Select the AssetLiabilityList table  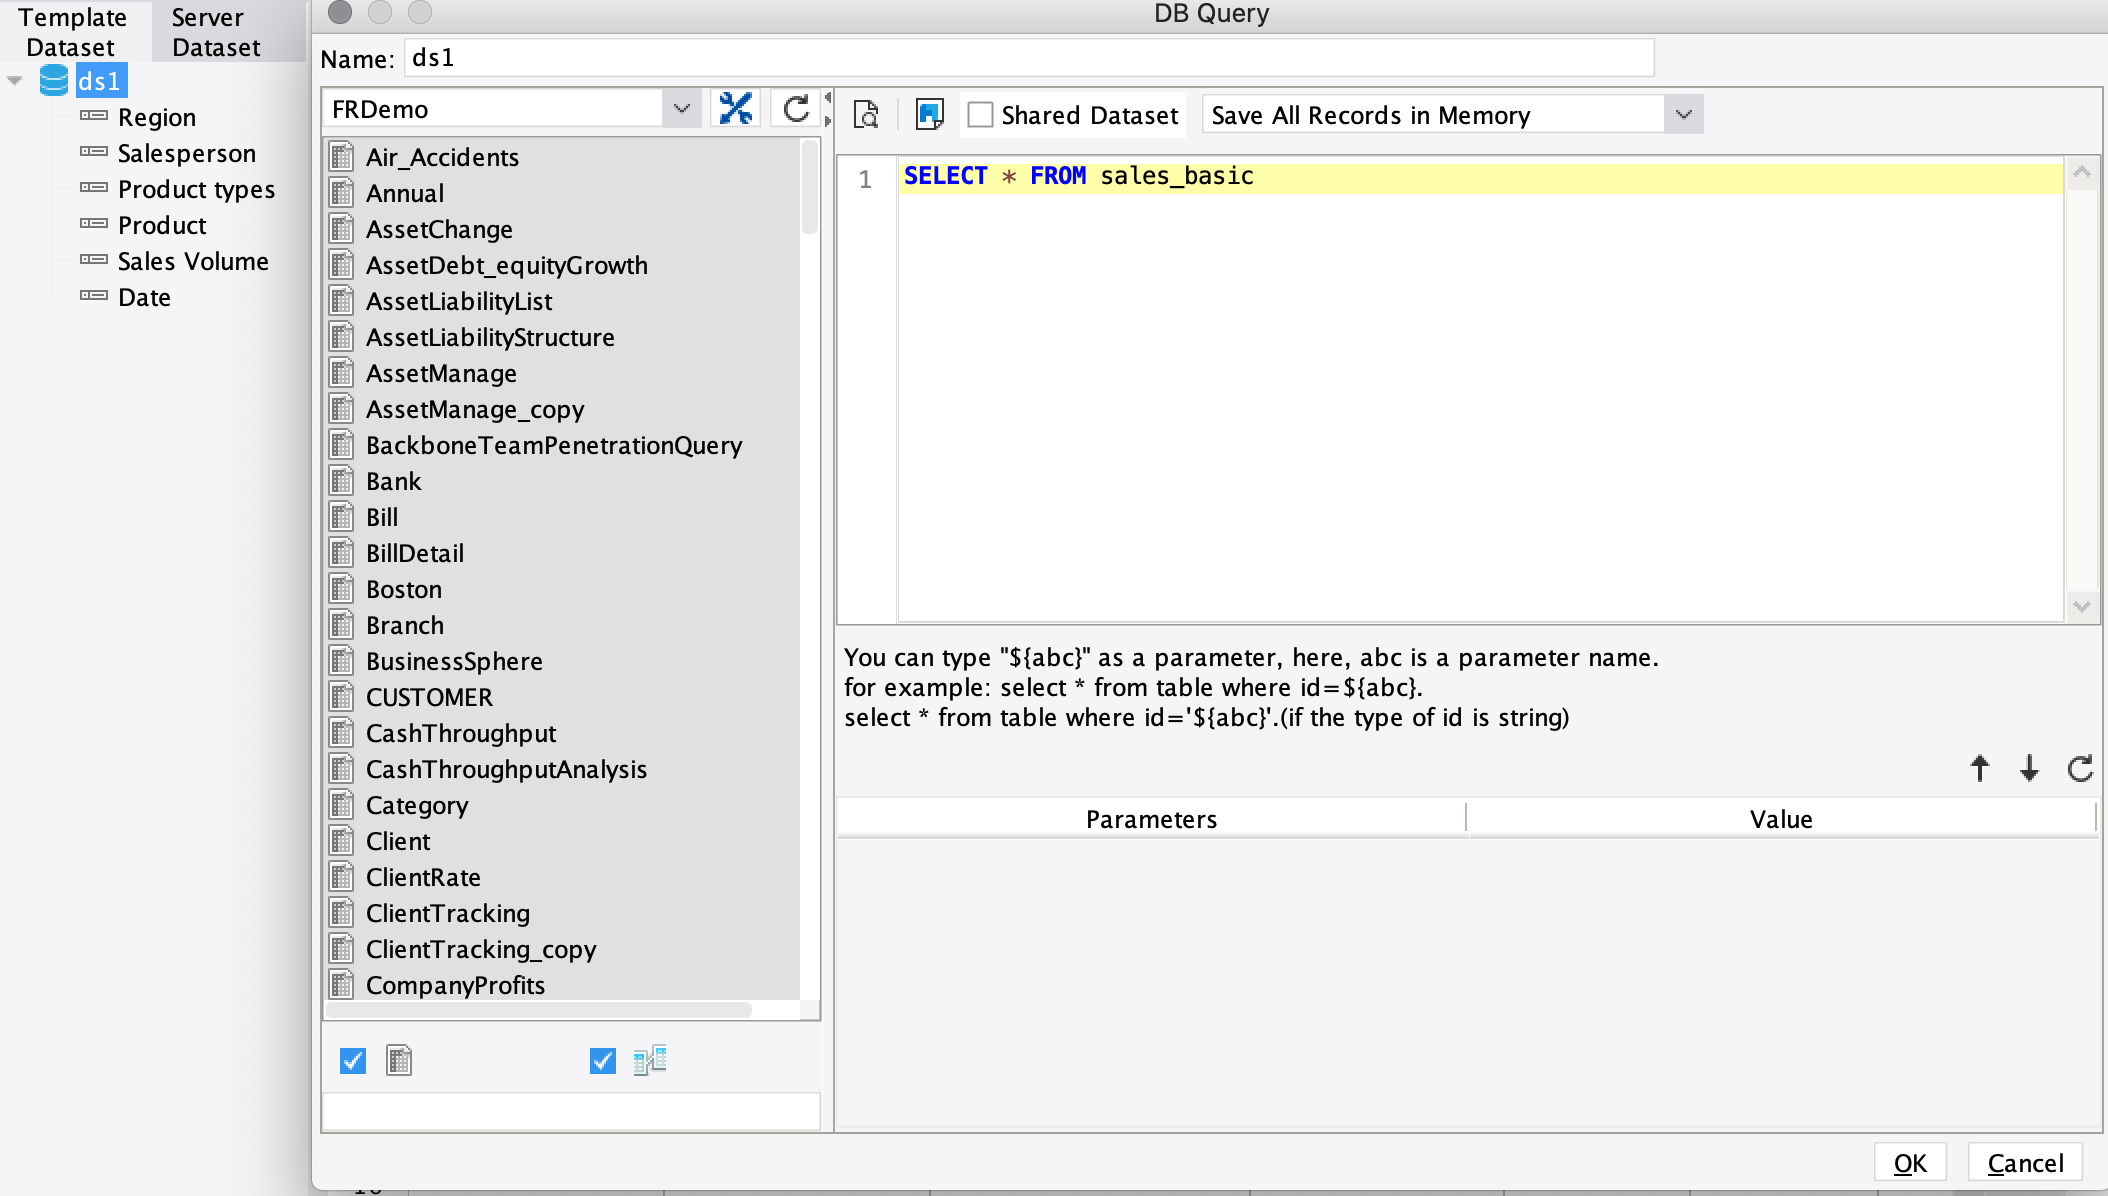[459, 301]
